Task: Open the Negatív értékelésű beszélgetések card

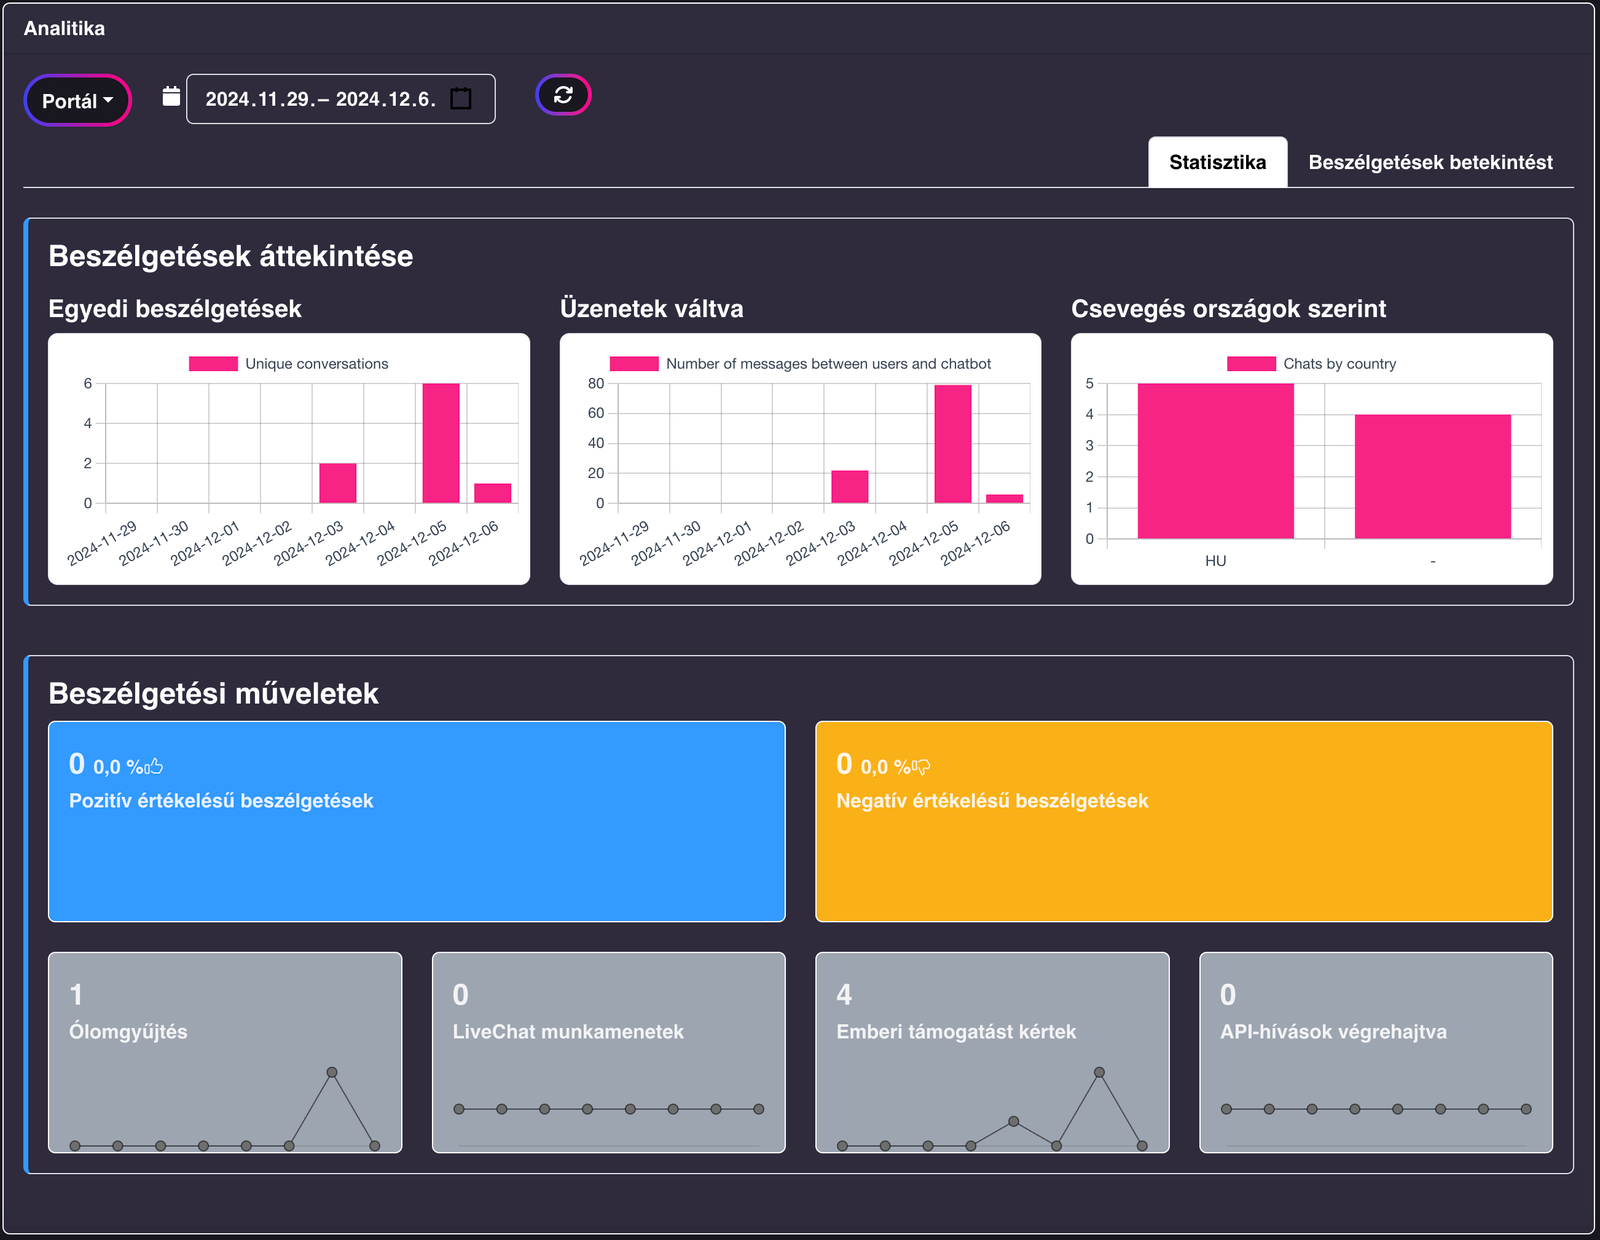Action: coord(1184,821)
